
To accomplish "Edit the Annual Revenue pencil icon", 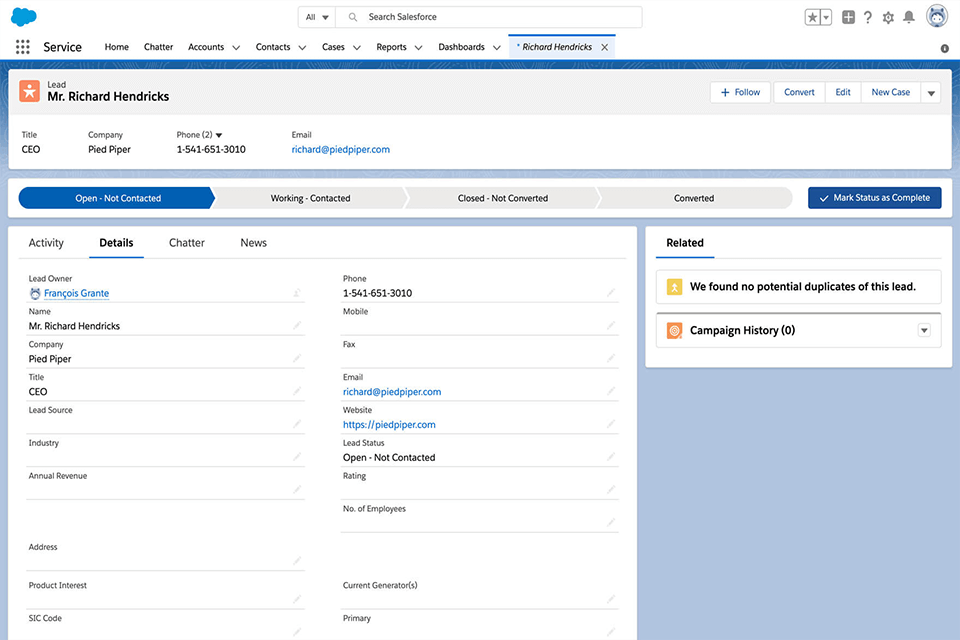I will [x=297, y=489].
